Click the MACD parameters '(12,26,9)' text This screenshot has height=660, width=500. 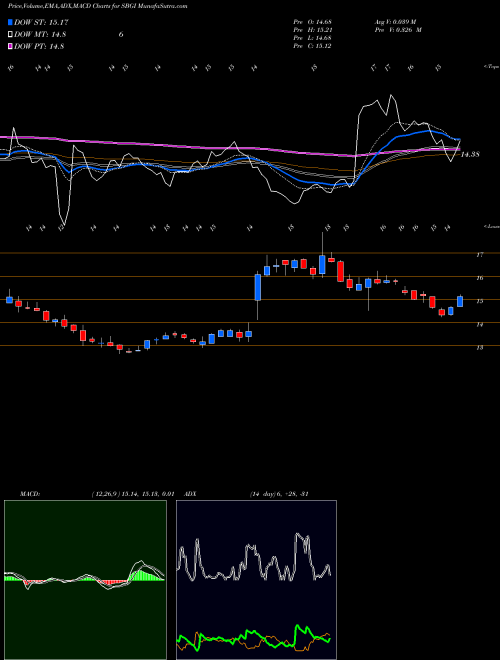pyautogui.click(x=105, y=494)
